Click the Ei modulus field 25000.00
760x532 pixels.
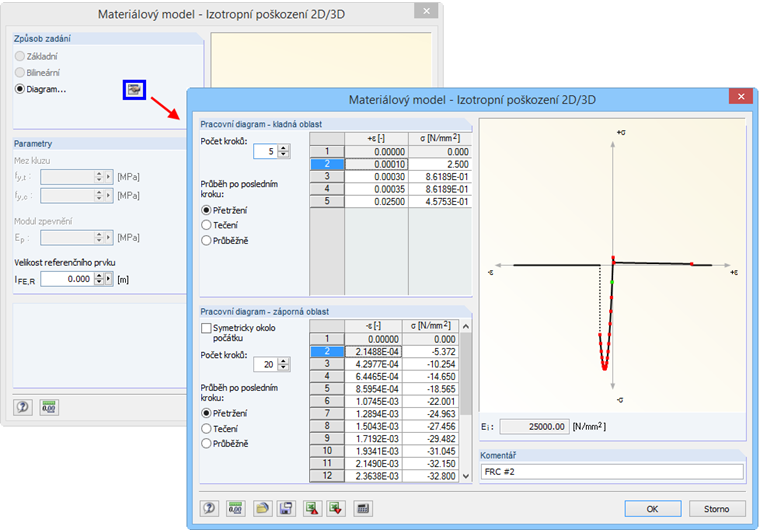(534, 427)
